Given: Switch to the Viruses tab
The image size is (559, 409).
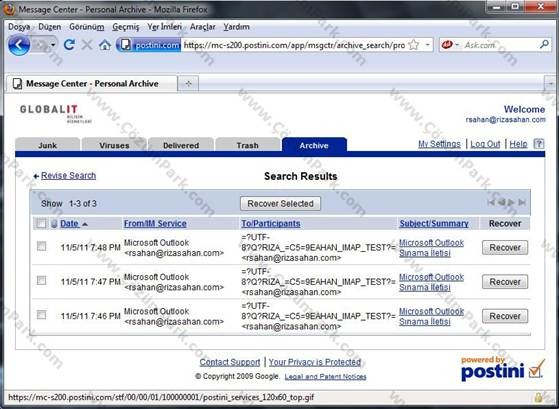Looking at the screenshot, I should coord(114,145).
